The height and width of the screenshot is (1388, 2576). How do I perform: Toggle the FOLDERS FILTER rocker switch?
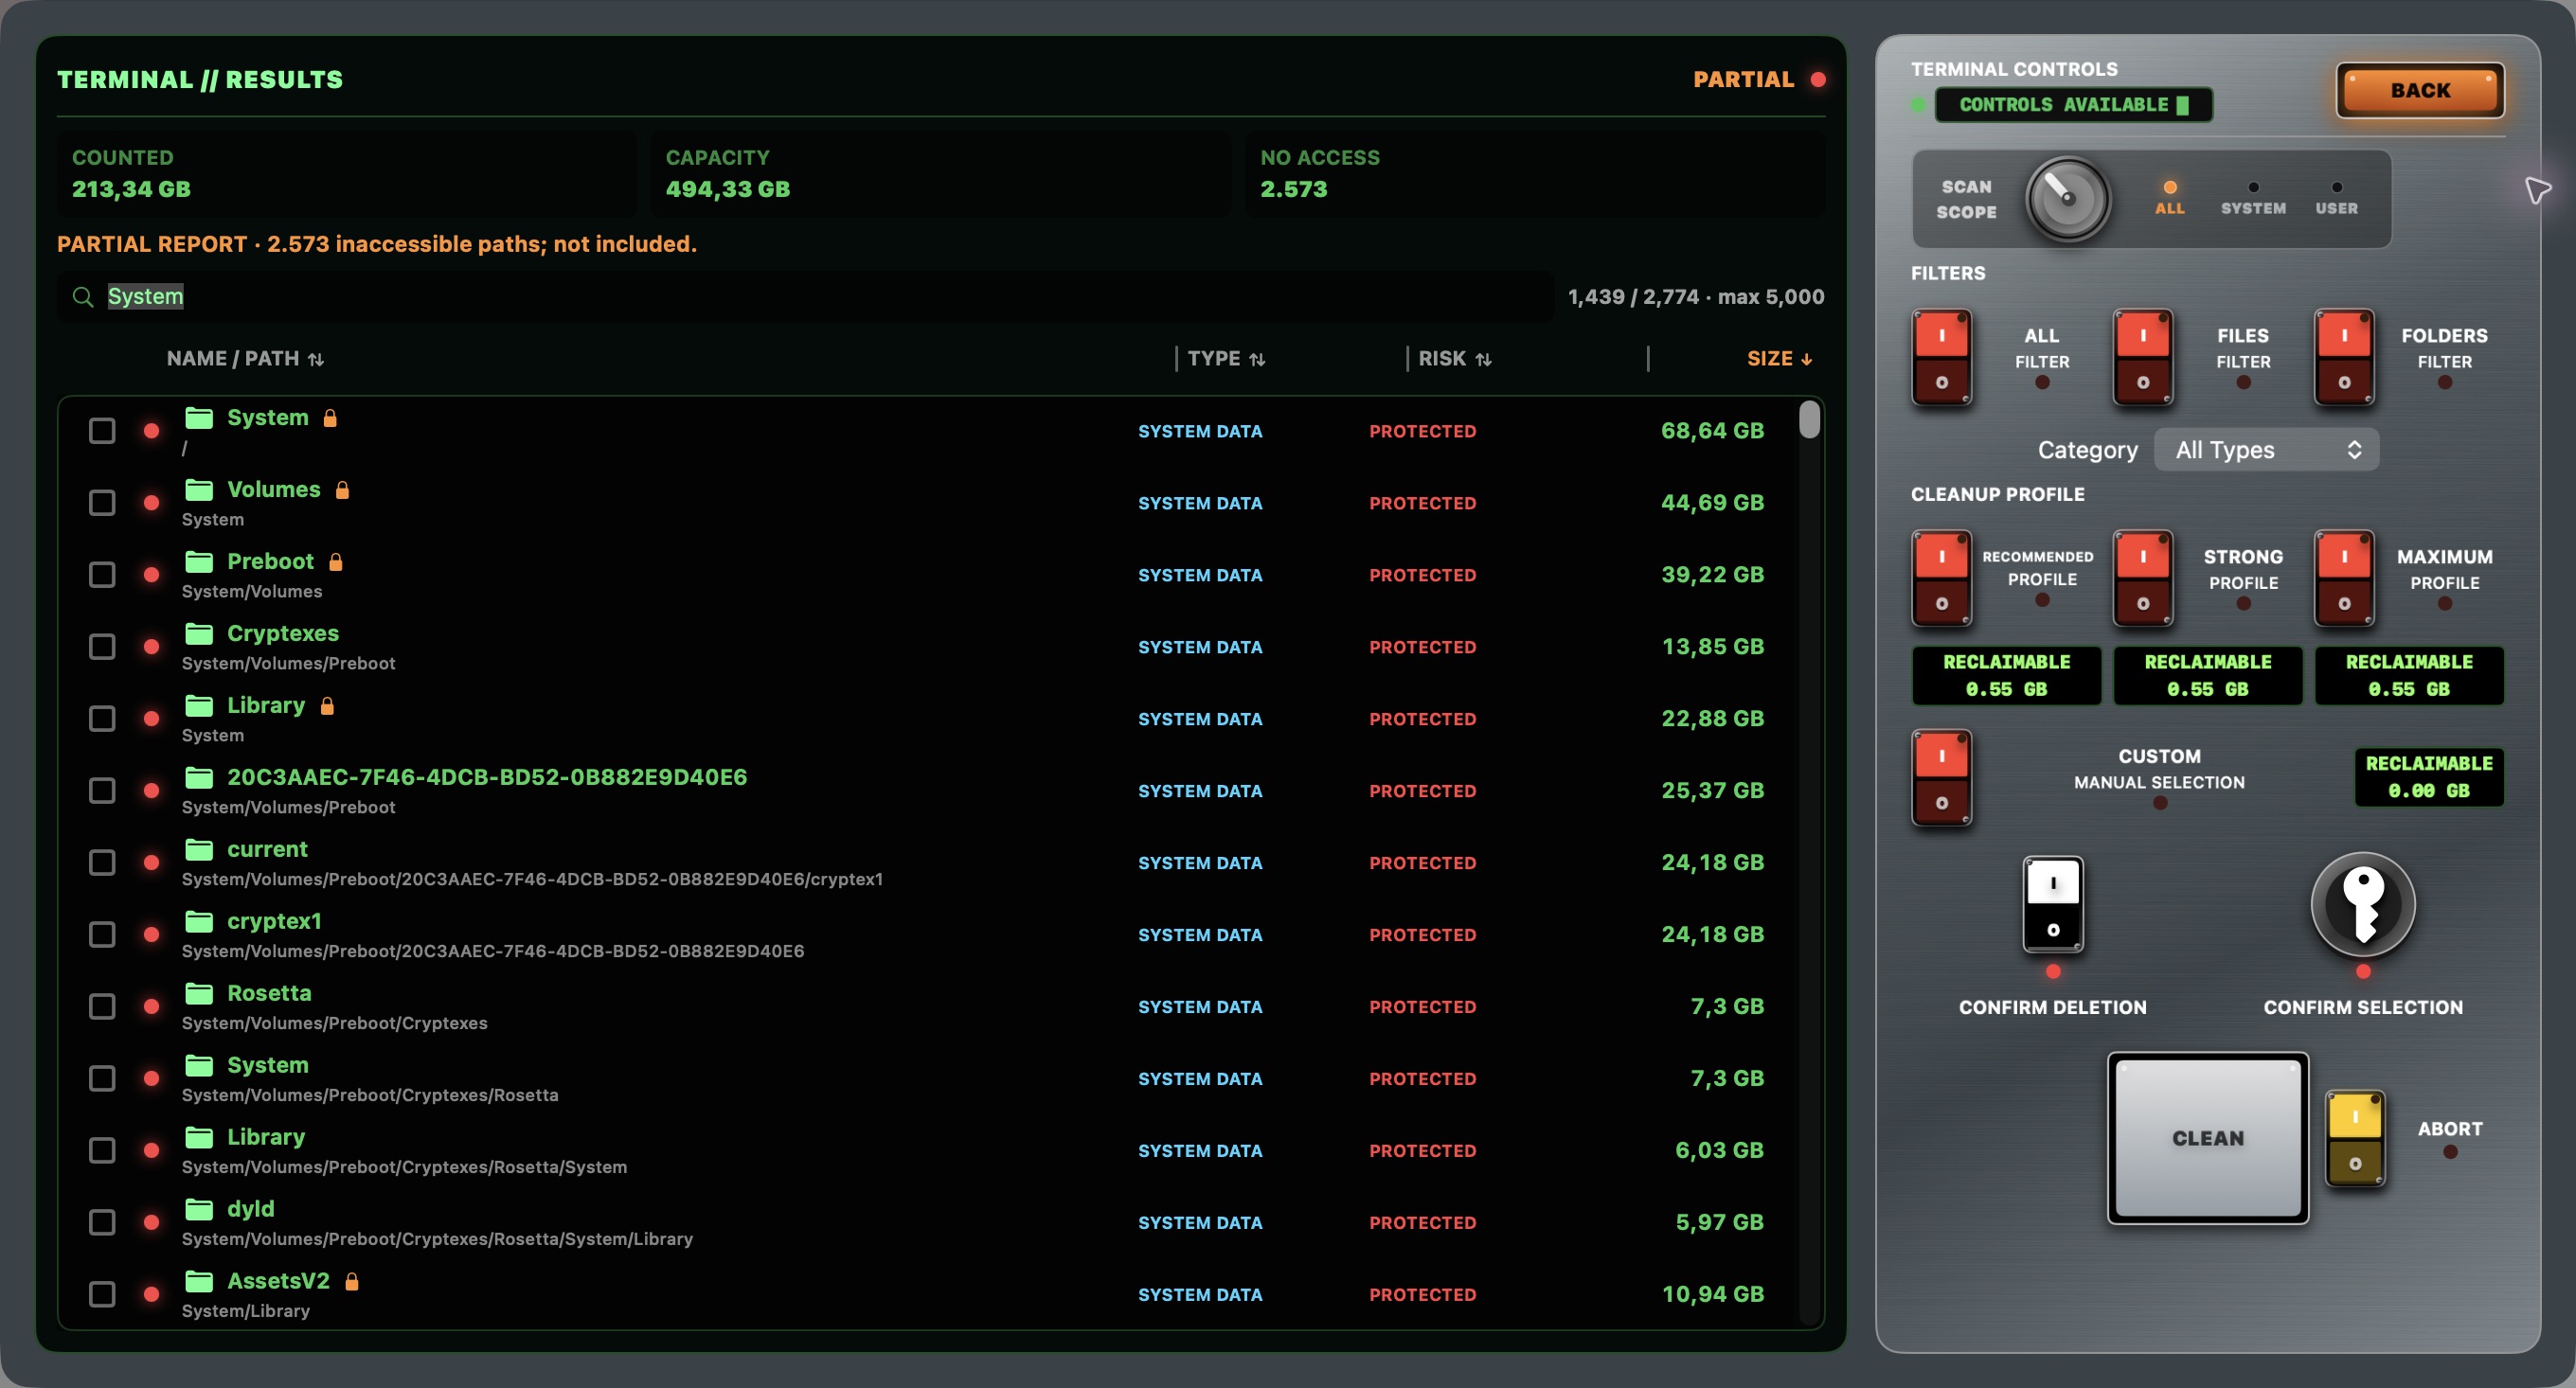pos(2344,357)
